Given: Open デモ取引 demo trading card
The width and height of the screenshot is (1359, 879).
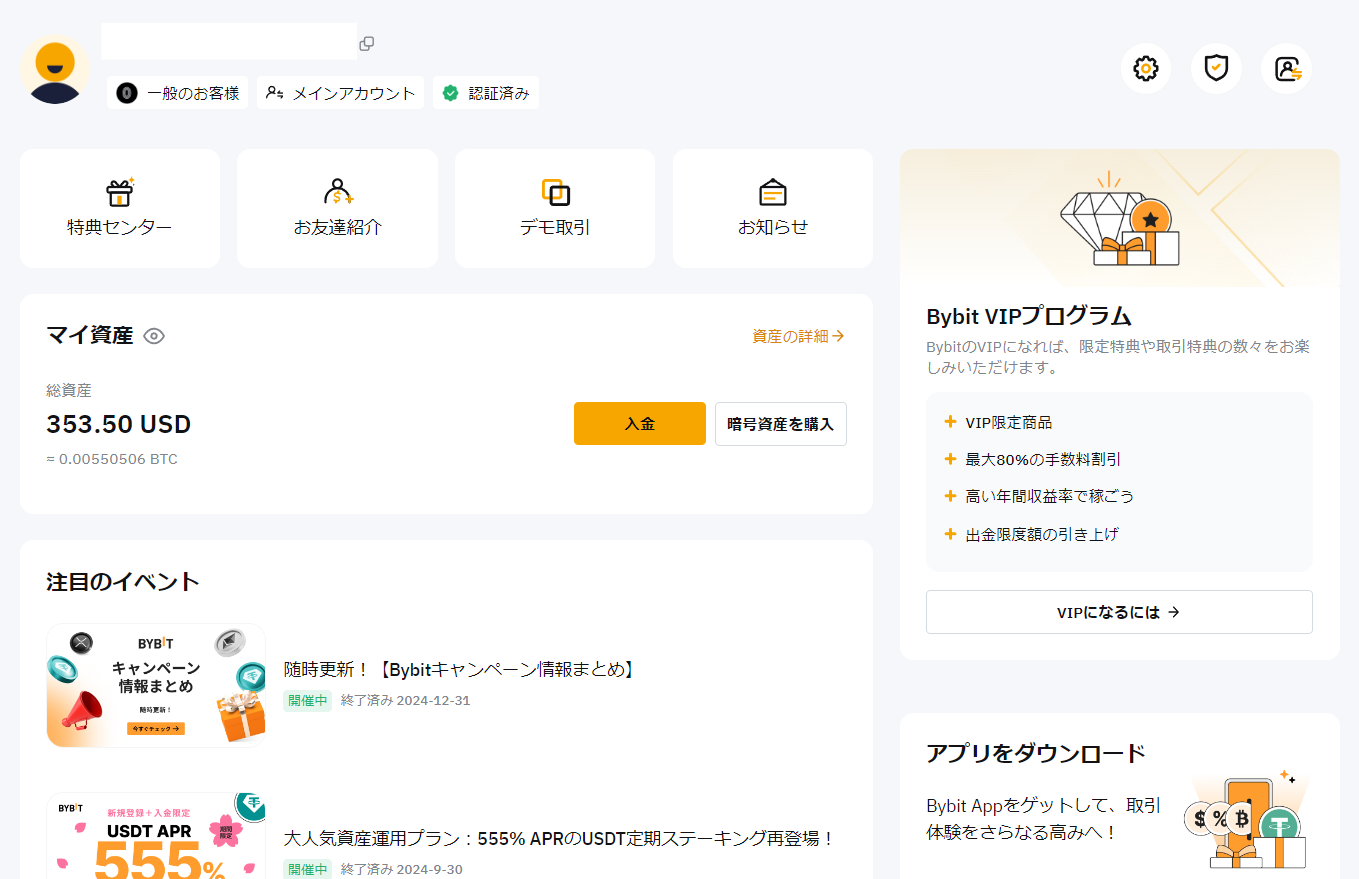Looking at the screenshot, I should pos(555,208).
